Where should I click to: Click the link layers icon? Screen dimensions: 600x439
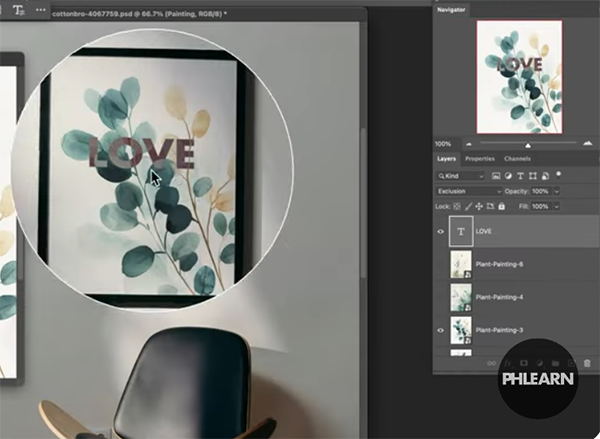tap(491, 363)
